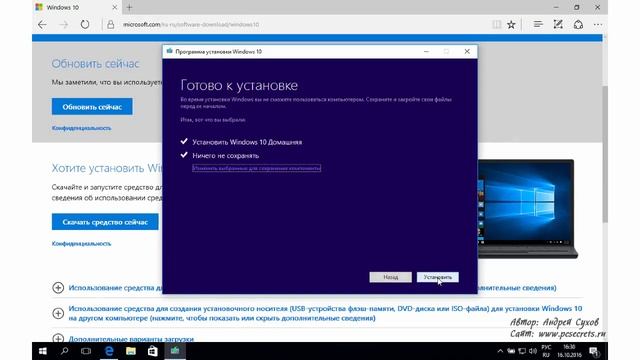Click the padlock icon in address bar

point(111,24)
